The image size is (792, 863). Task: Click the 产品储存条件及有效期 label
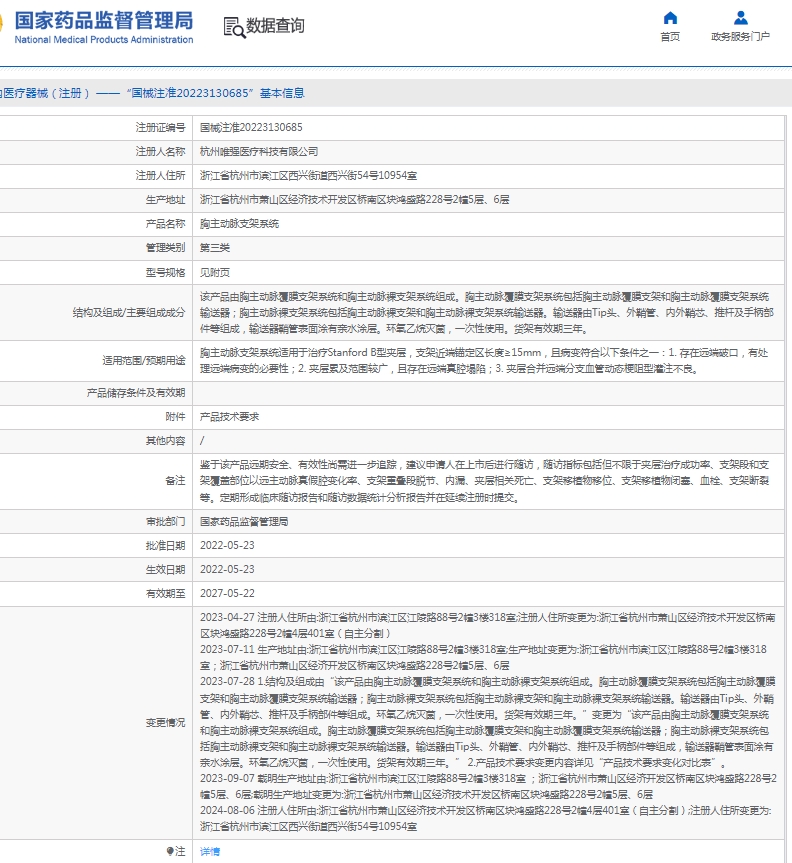136,393
